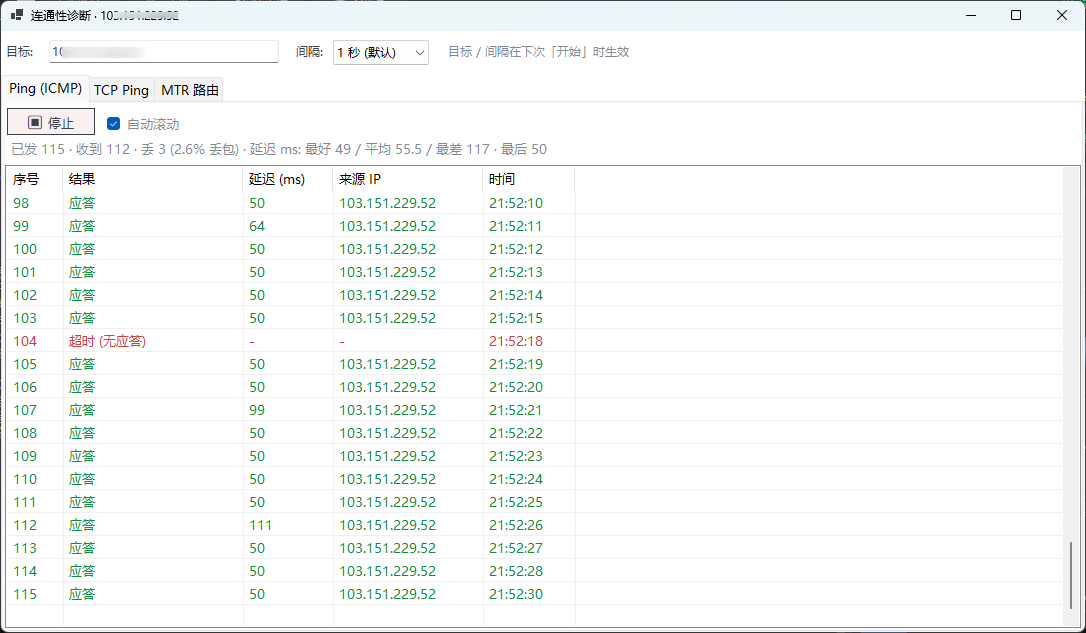Switch to the TCP Ping tab
The image size is (1086, 633).
click(x=121, y=90)
